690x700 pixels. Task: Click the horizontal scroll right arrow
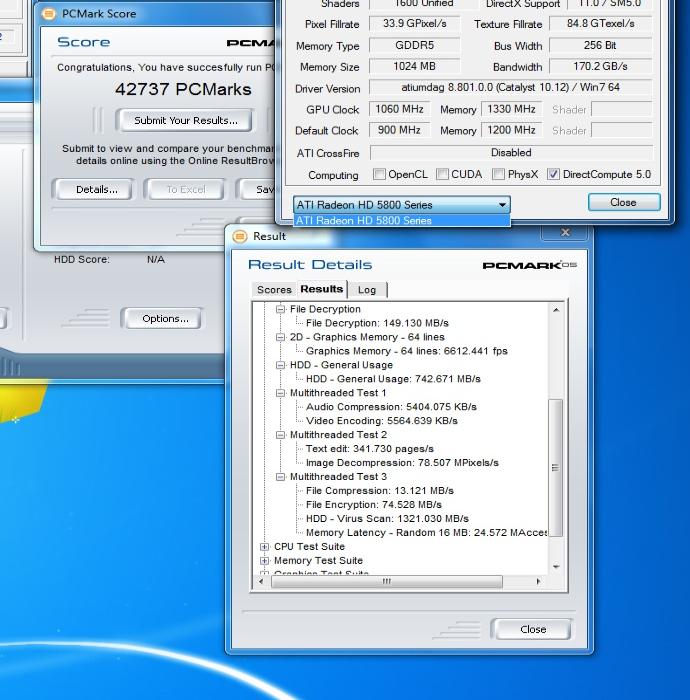[x=538, y=581]
